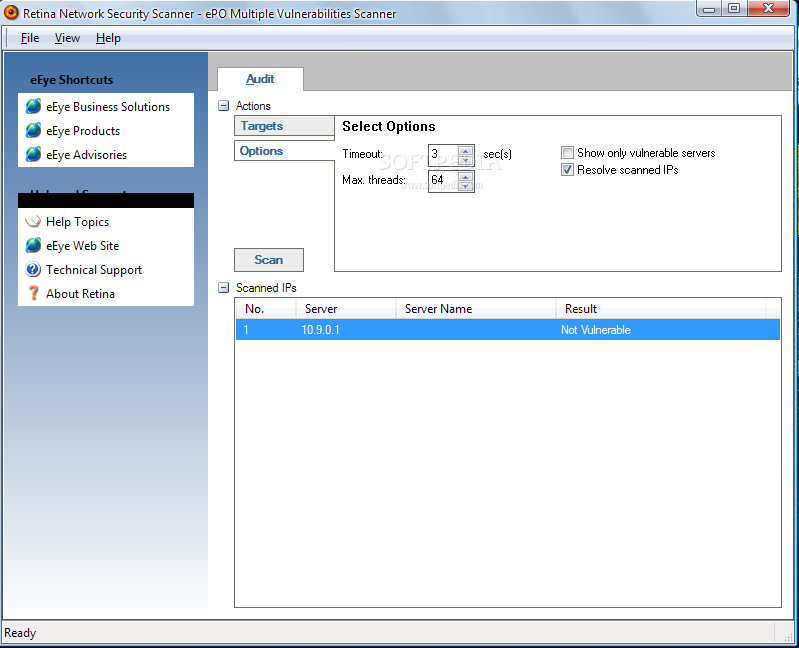Viewport: 799px width, 648px height.
Task: Enable Show only vulnerable servers checkbox
Action: point(567,153)
